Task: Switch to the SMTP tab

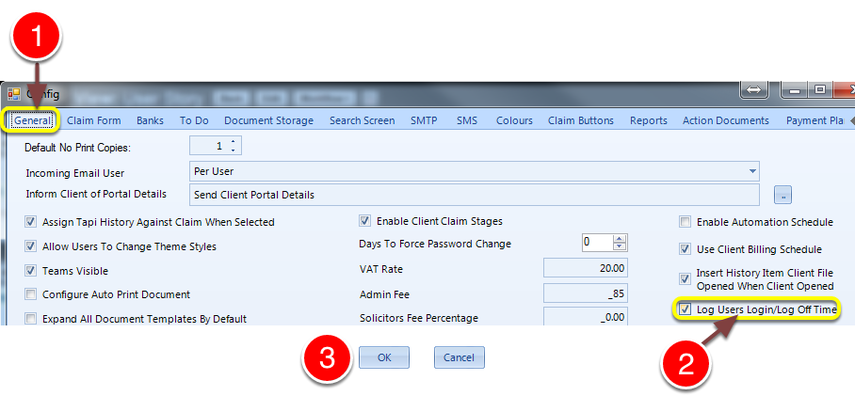Action: click(x=424, y=121)
